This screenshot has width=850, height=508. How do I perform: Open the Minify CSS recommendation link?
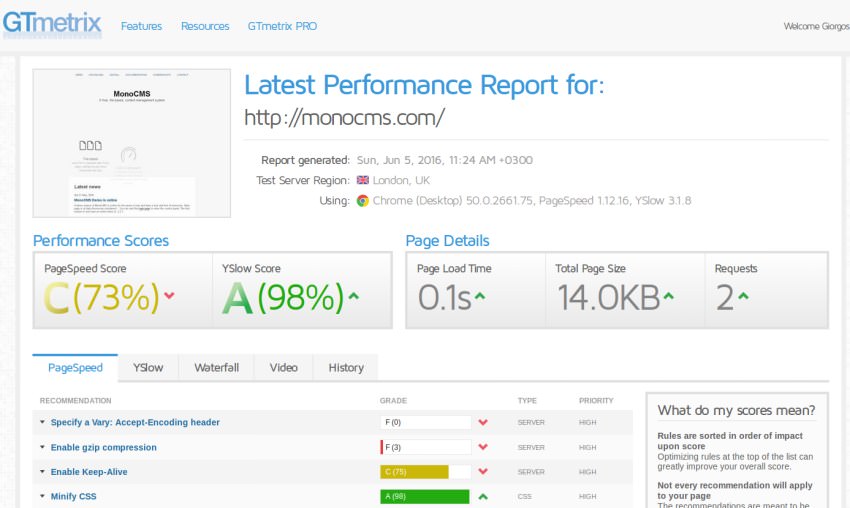[x=73, y=497]
